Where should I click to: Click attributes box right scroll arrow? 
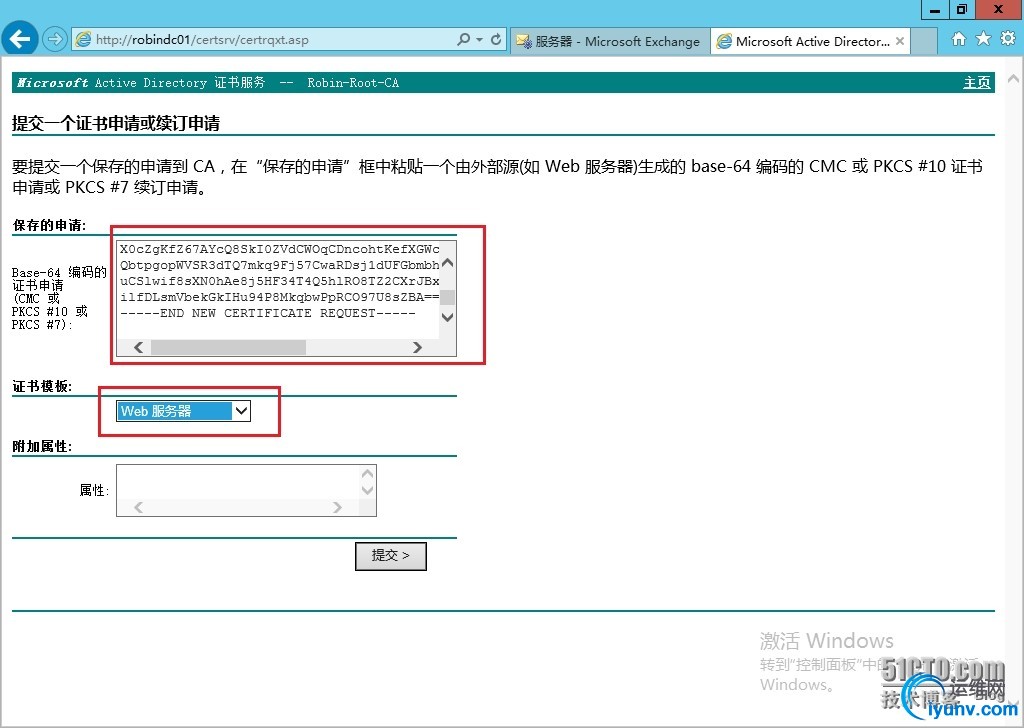pos(337,507)
